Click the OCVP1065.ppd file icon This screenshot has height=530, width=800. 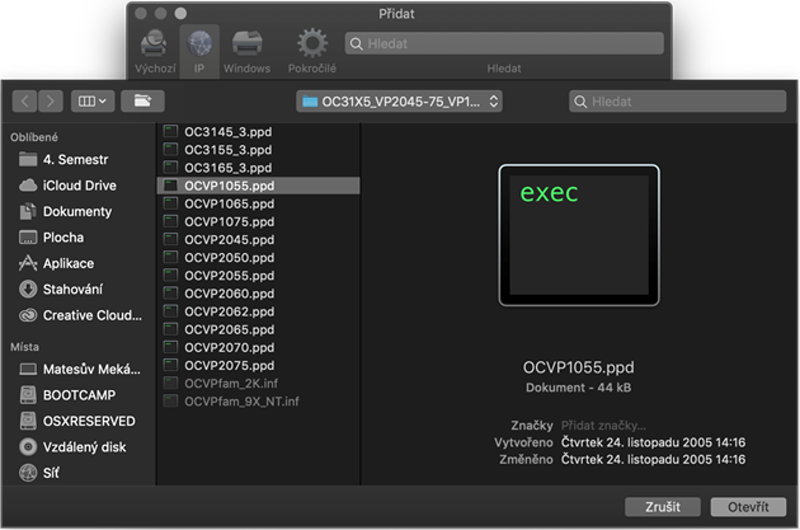170,204
